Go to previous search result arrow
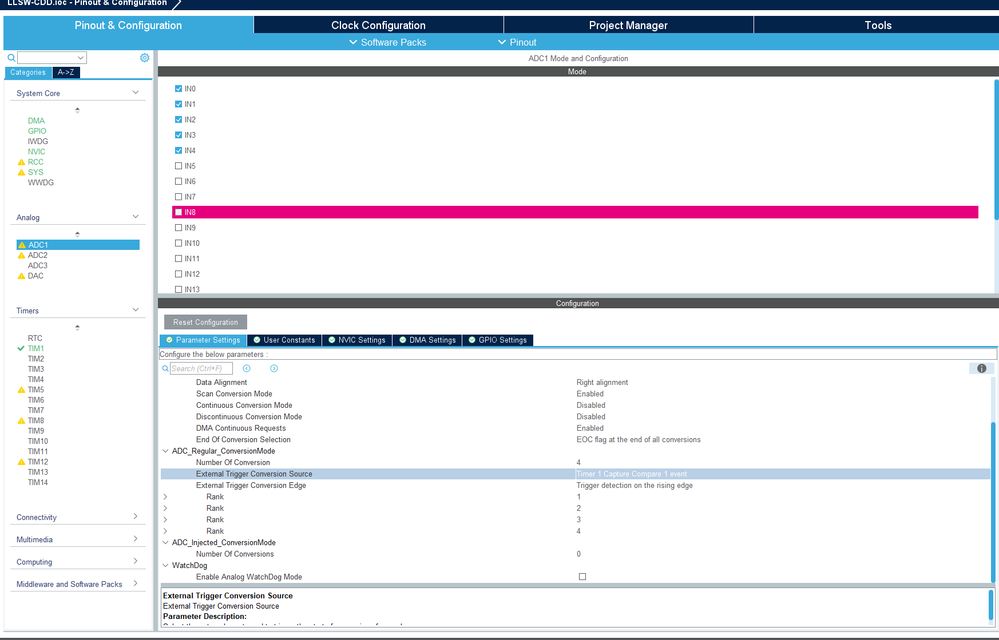Screen dimensions: 999x640 [247, 368]
